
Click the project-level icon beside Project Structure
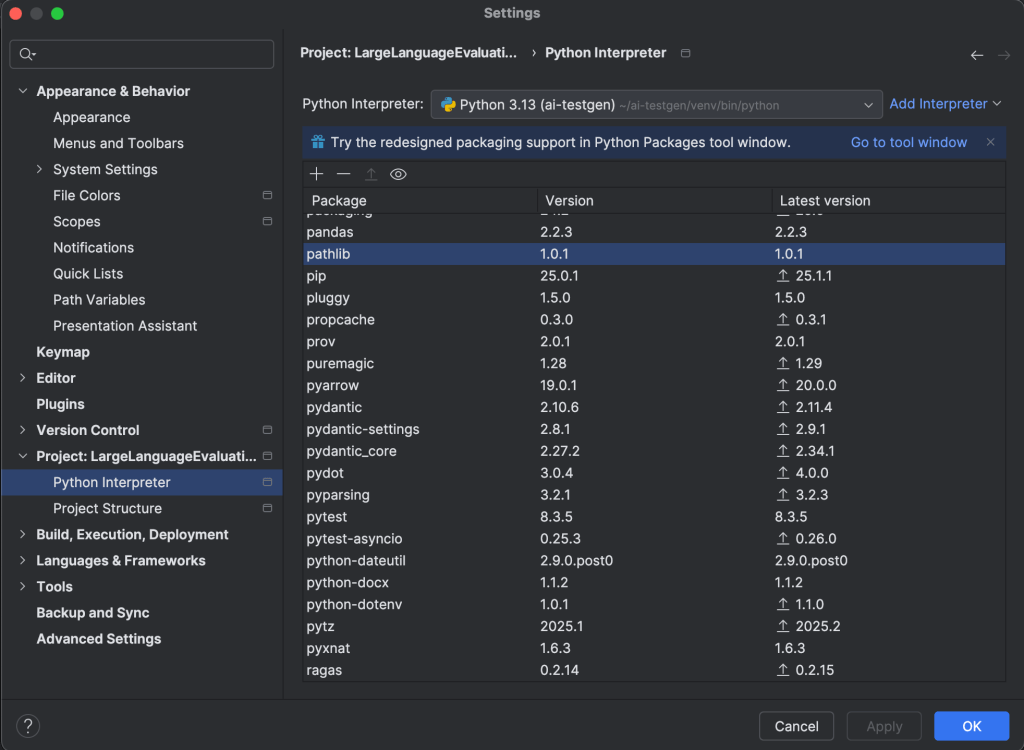(x=267, y=508)
